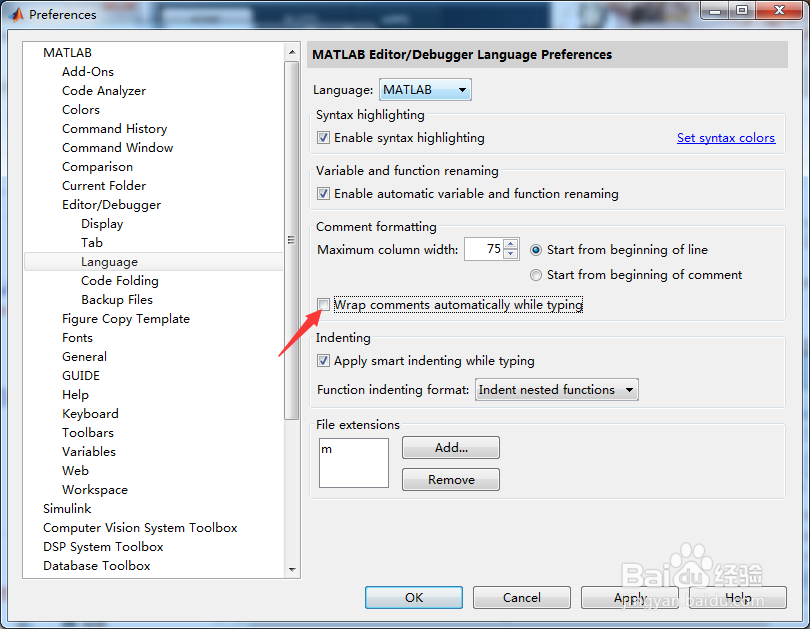The width and height of the screenshot is (810, 629).
Task: Select DSP System Toolbox
Action: [x=103, y=547]
